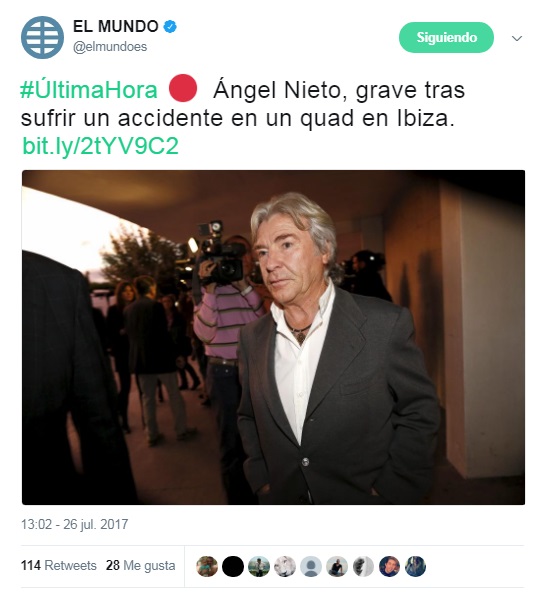Expand the tweet options chevron
Screen dimensions: 545x593
(x=517, y=38)
